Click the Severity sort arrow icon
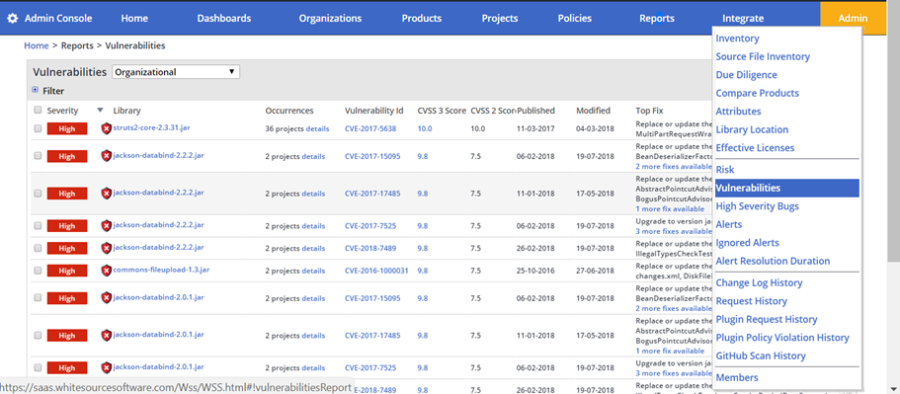 [100, 110]
